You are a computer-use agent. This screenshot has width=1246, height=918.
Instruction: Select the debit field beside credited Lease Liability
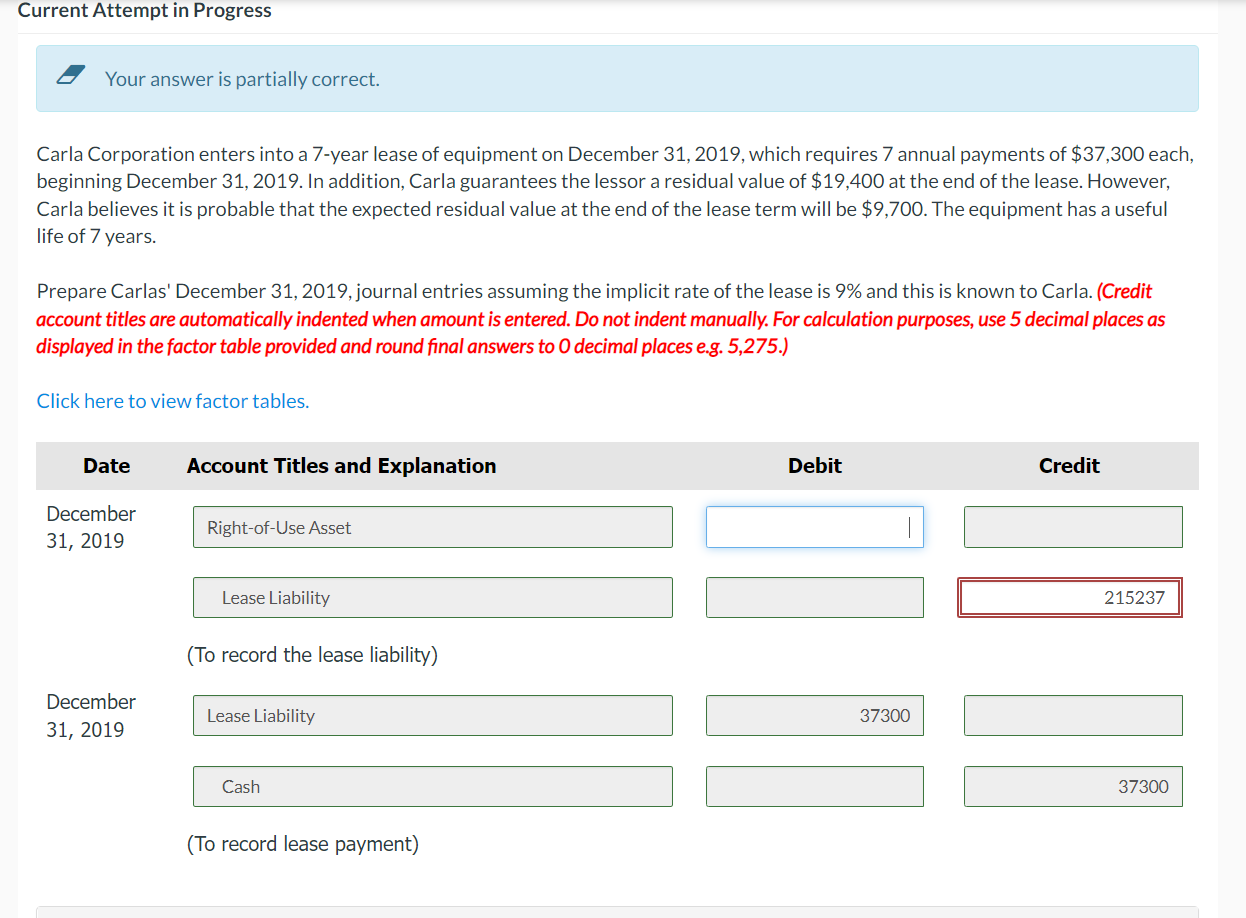[x=815, y=597]
